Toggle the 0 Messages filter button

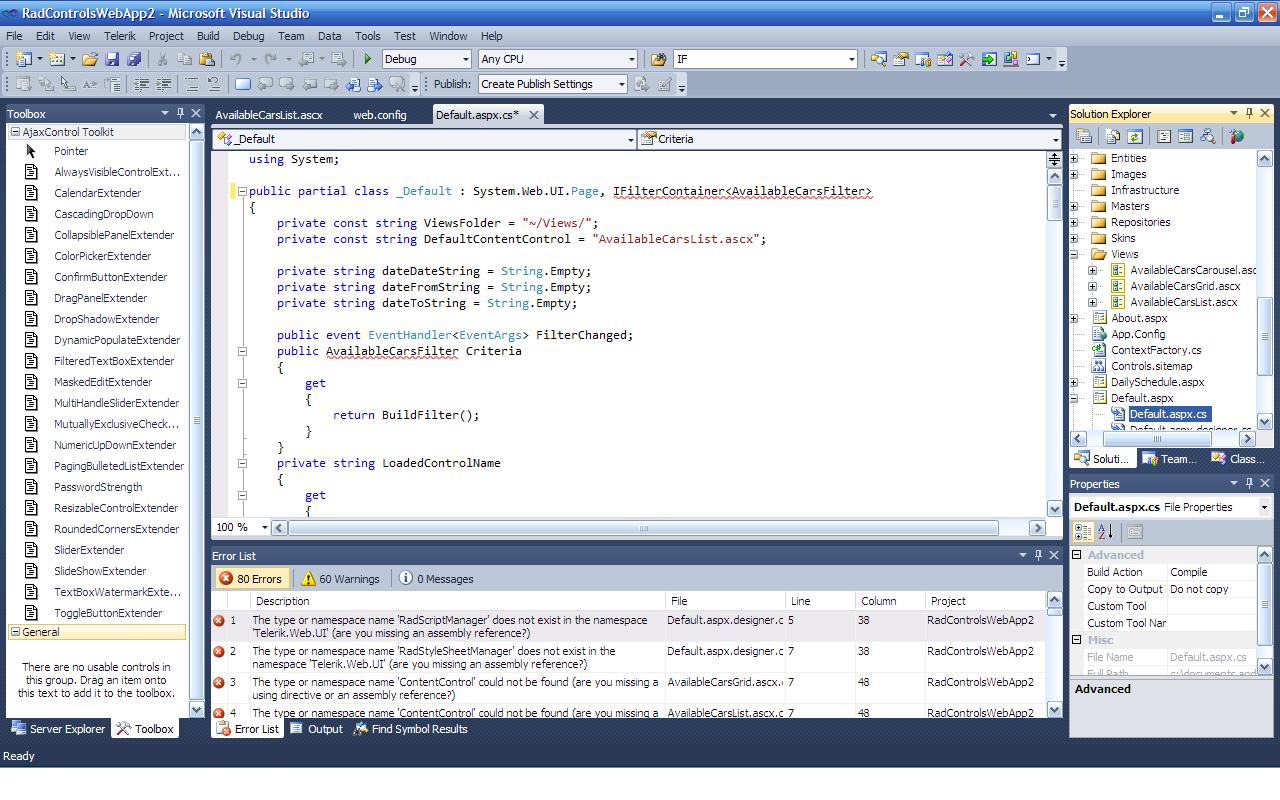436,579
